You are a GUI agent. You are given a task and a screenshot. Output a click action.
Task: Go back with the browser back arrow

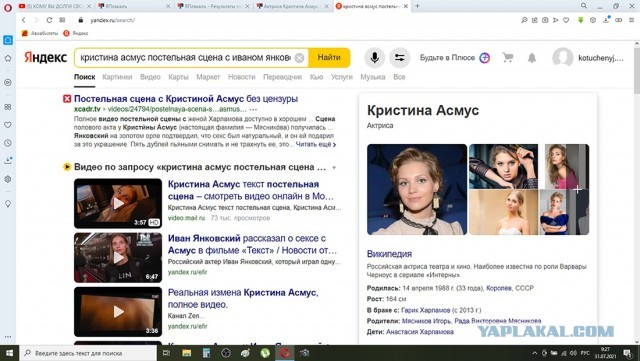tap(24, 20)
